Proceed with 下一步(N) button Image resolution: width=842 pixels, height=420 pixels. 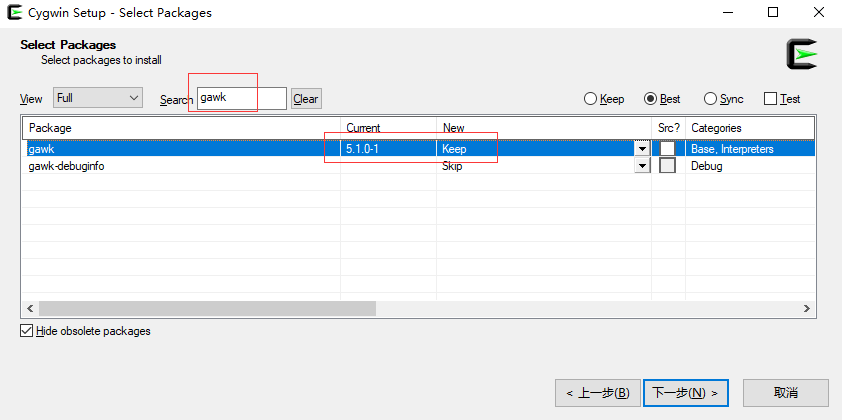coord(686,393)
